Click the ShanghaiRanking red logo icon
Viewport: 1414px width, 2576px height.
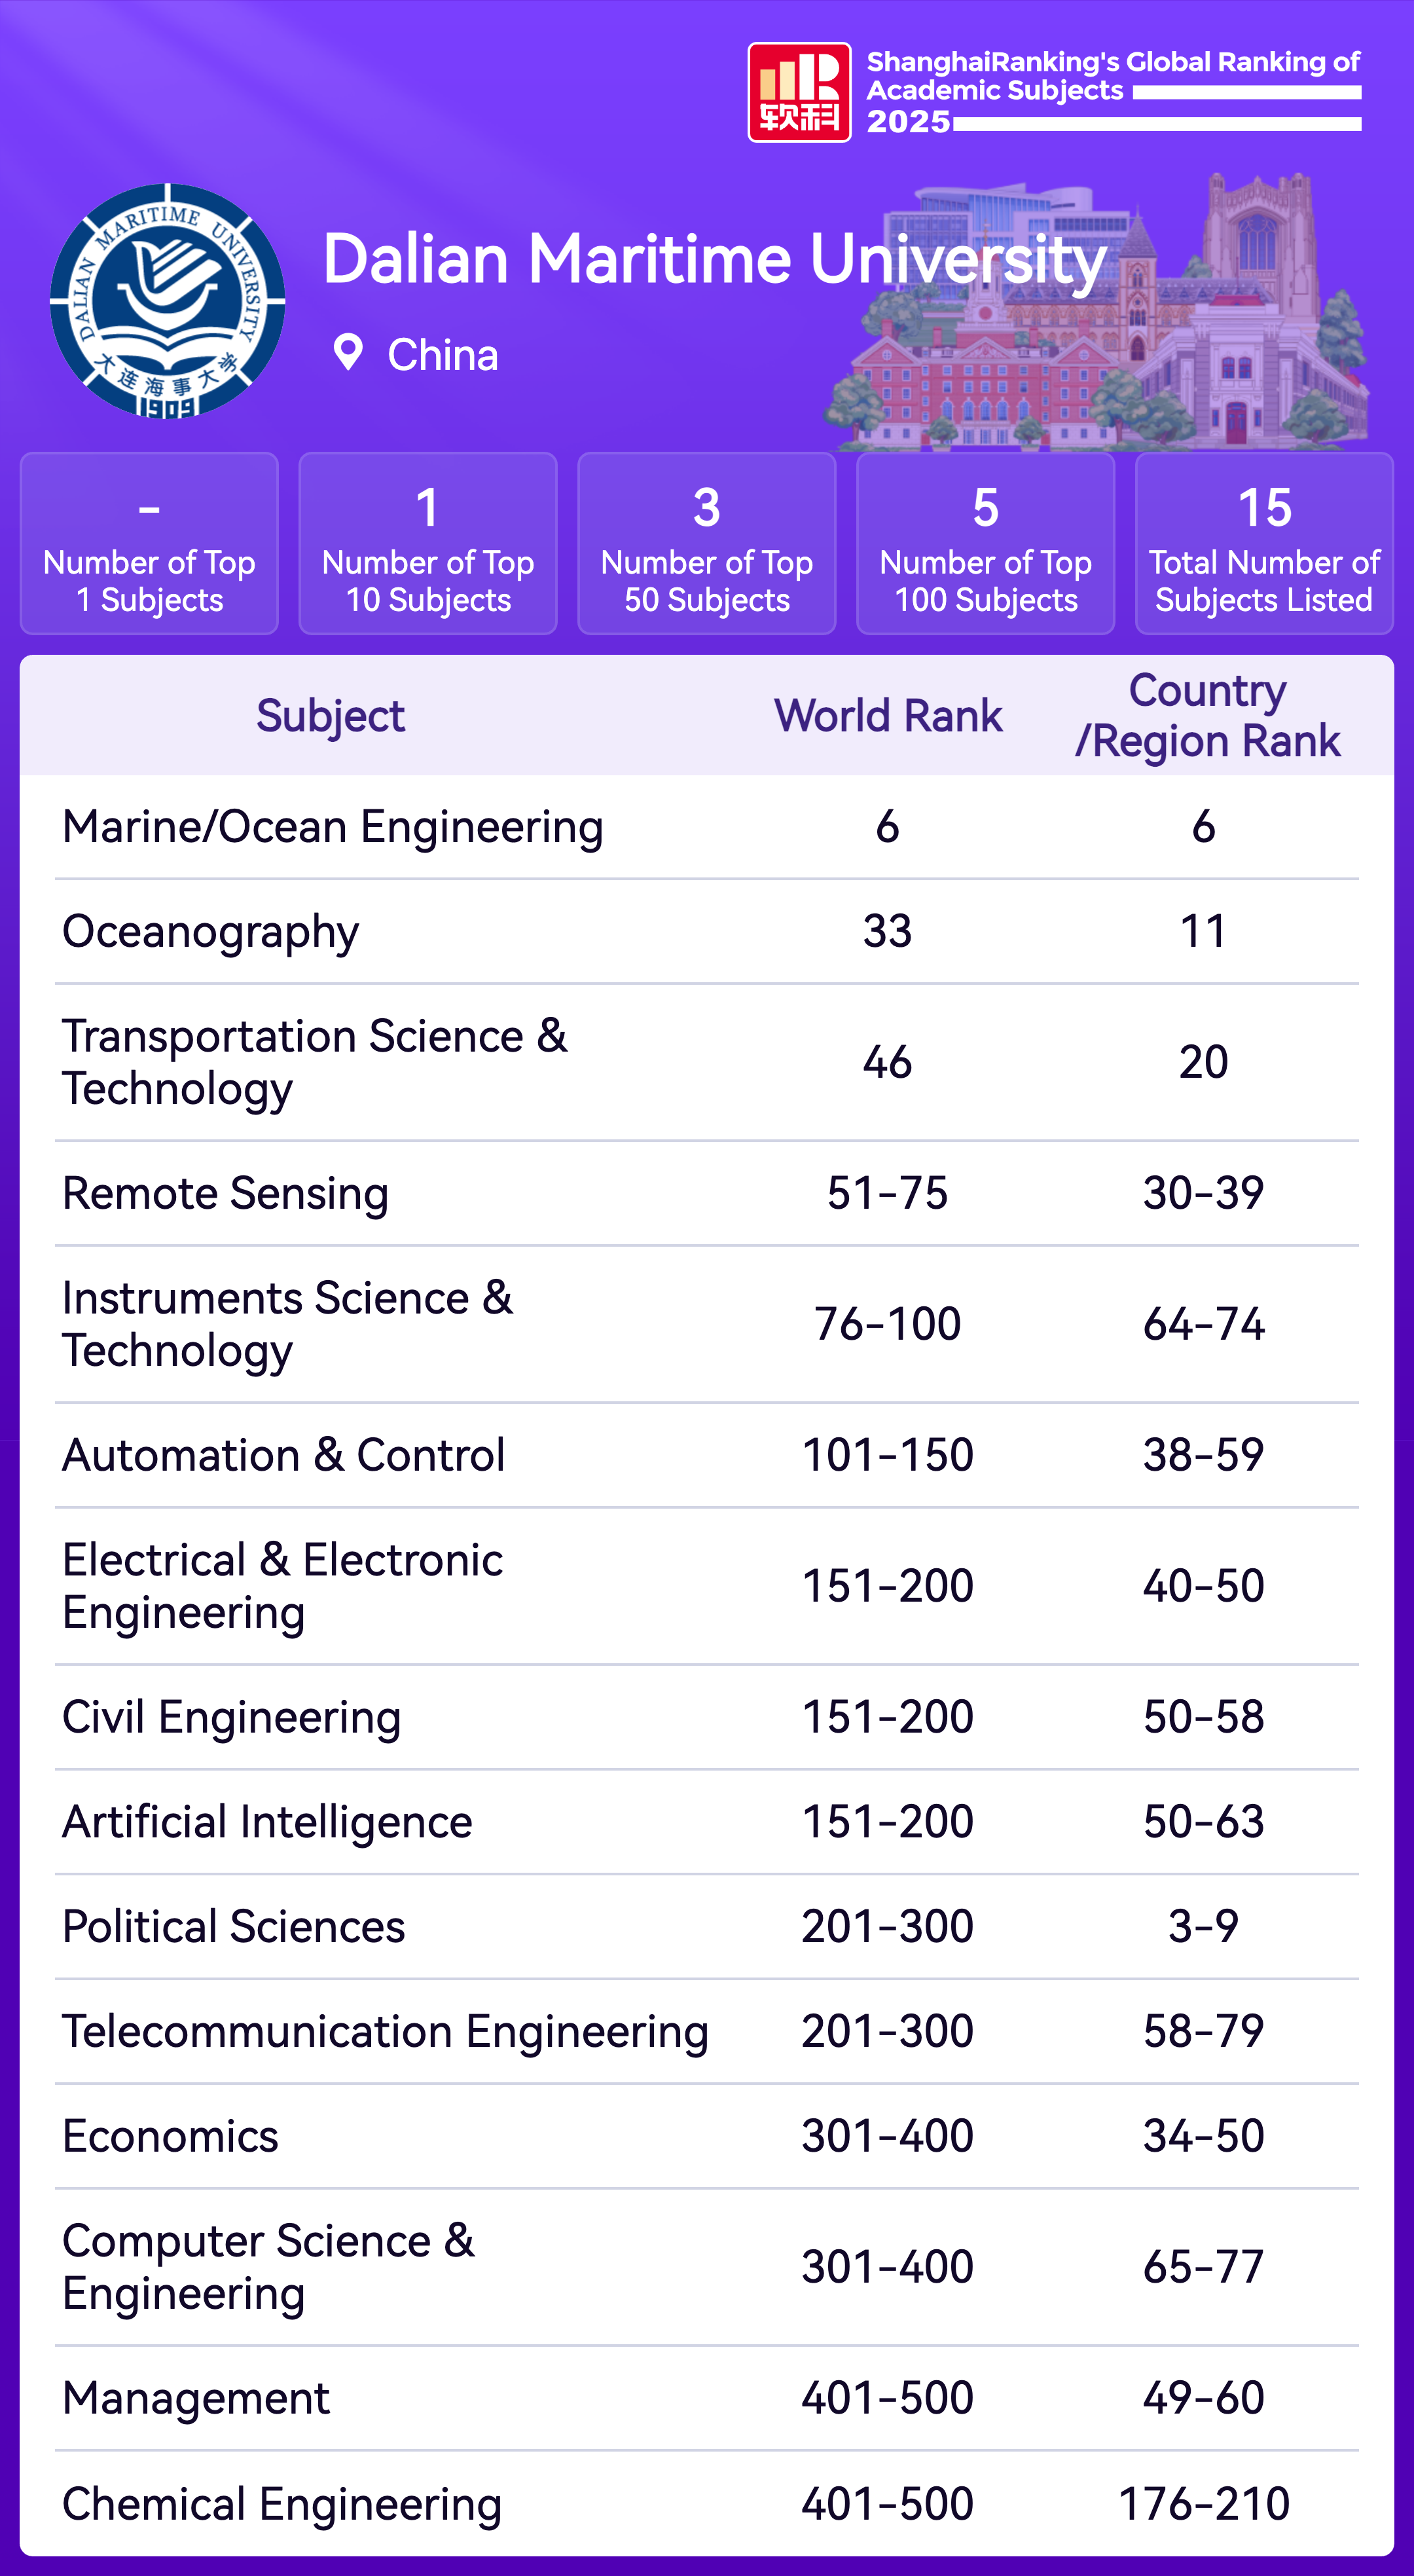pyautogui.click(x=799, y=92)
